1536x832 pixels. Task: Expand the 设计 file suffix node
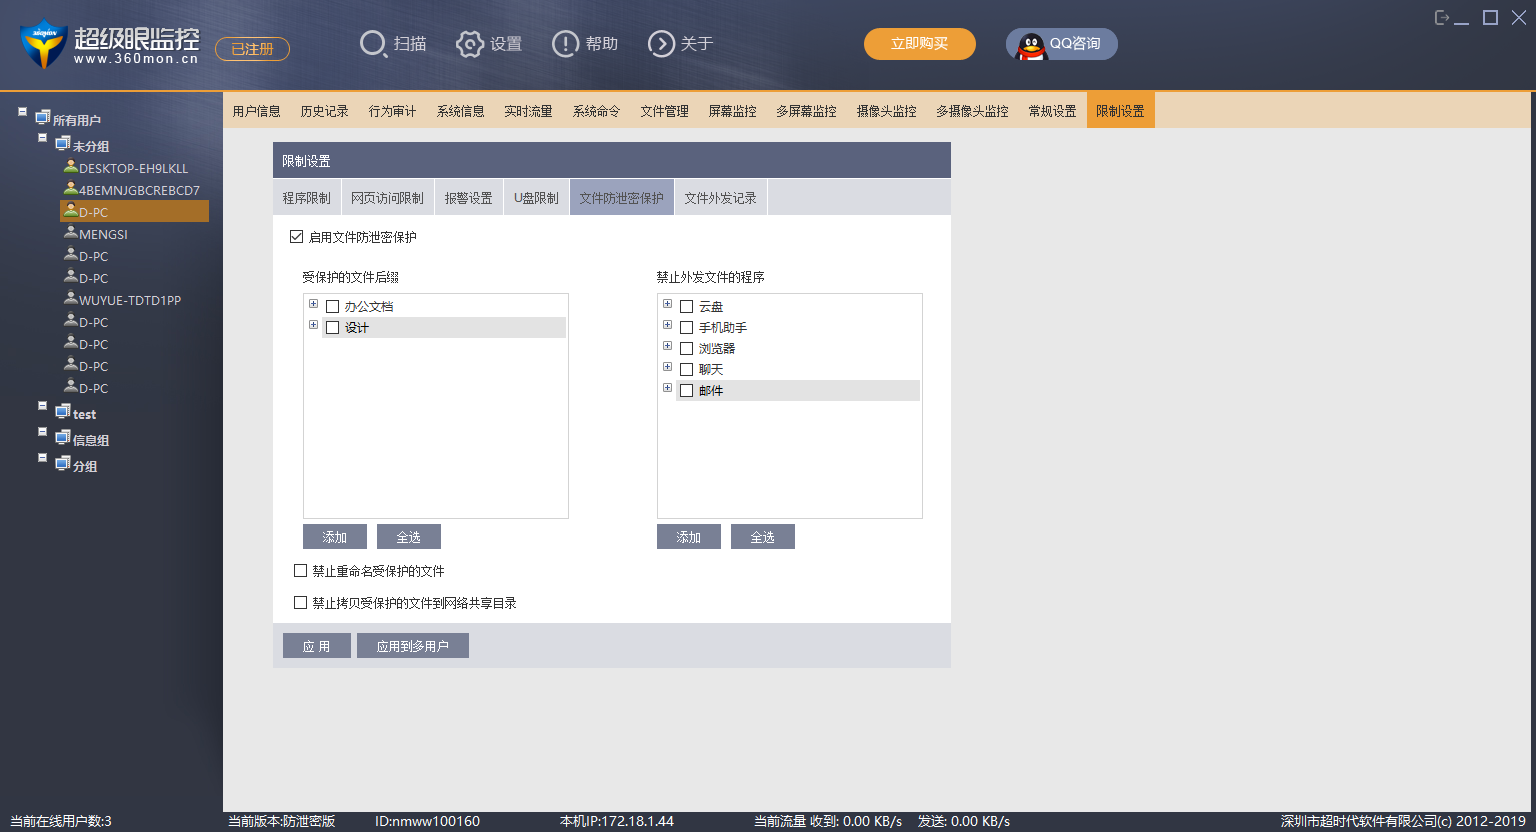click(313, 325)
